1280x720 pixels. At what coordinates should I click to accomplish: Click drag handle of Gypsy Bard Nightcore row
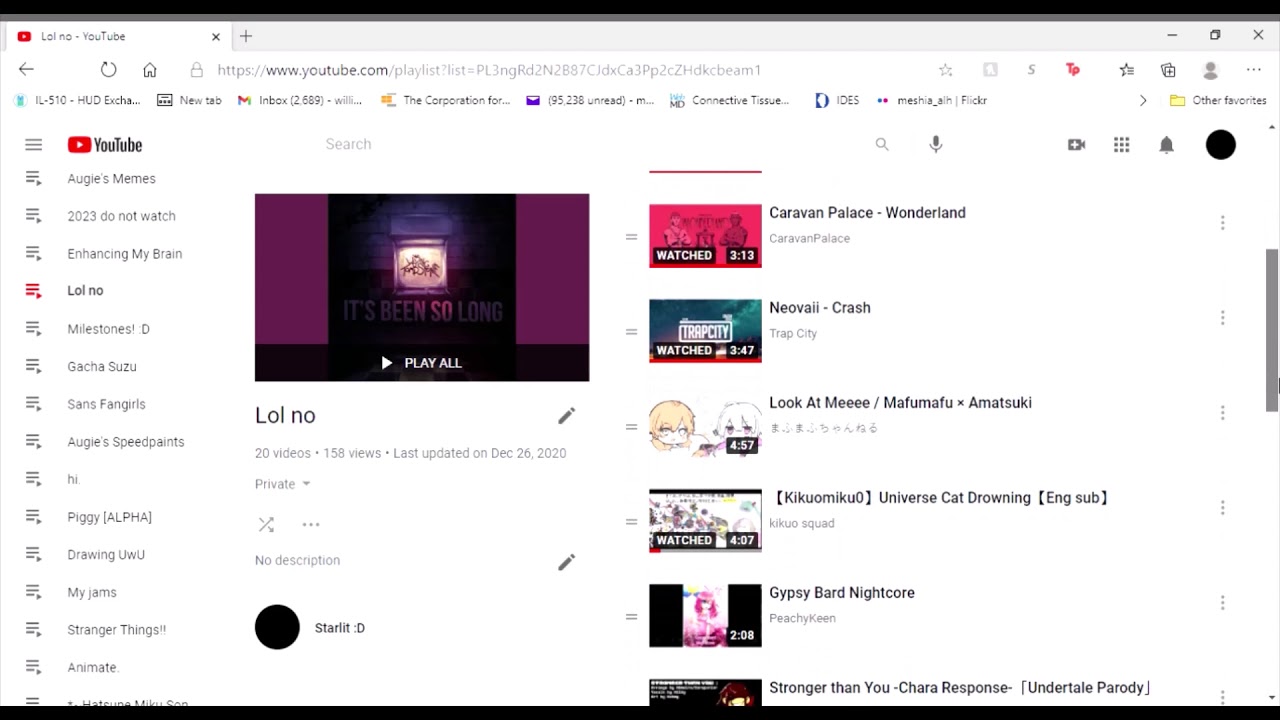[x=631, y=617]
